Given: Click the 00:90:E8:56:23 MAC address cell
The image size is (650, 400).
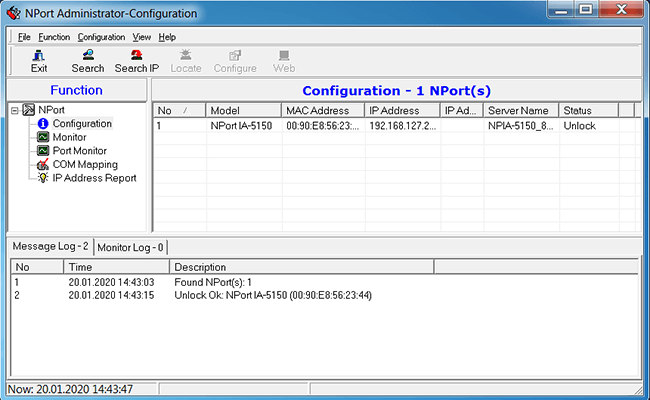Looking at the screenshot, I should [x=323, y=126].
